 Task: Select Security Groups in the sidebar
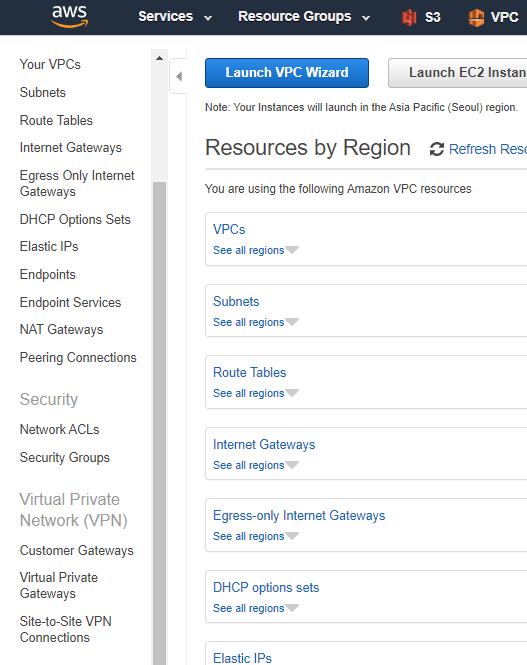tap(64, 458)
